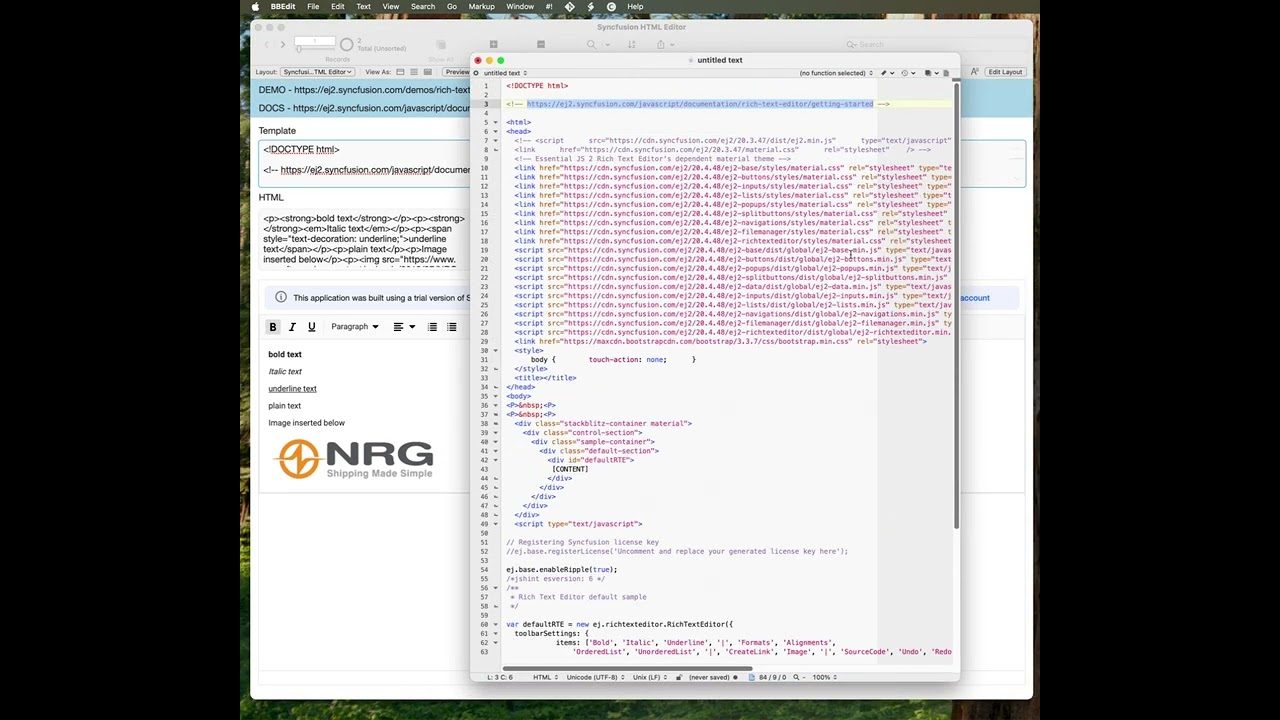Screen dimensions: 1280x720
Task: Click the vertical scrollbar in BBEdit window
Action: pos(956,305)
